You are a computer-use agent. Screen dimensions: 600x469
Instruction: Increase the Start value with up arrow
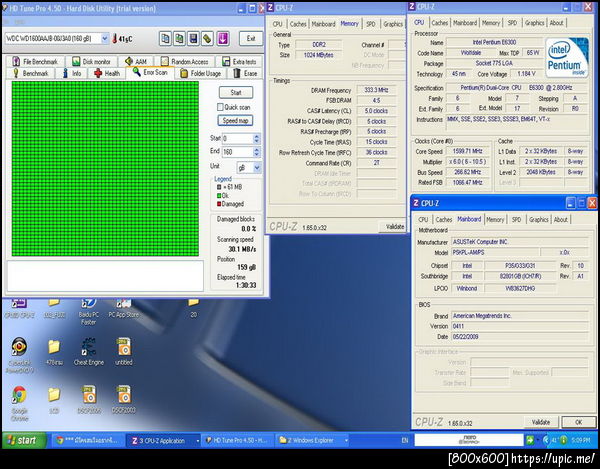coord(256,136)
